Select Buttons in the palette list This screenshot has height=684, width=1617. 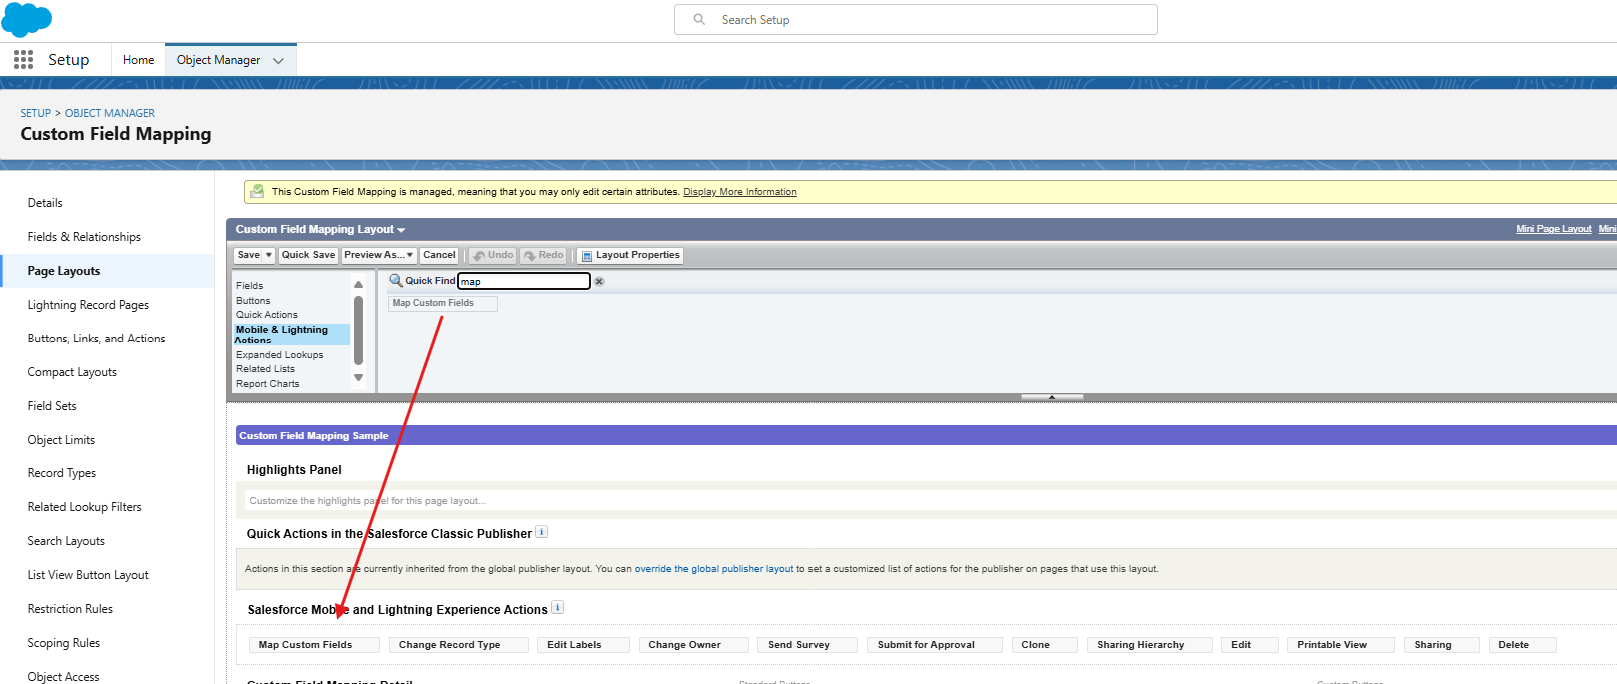[x=253, y=300]
